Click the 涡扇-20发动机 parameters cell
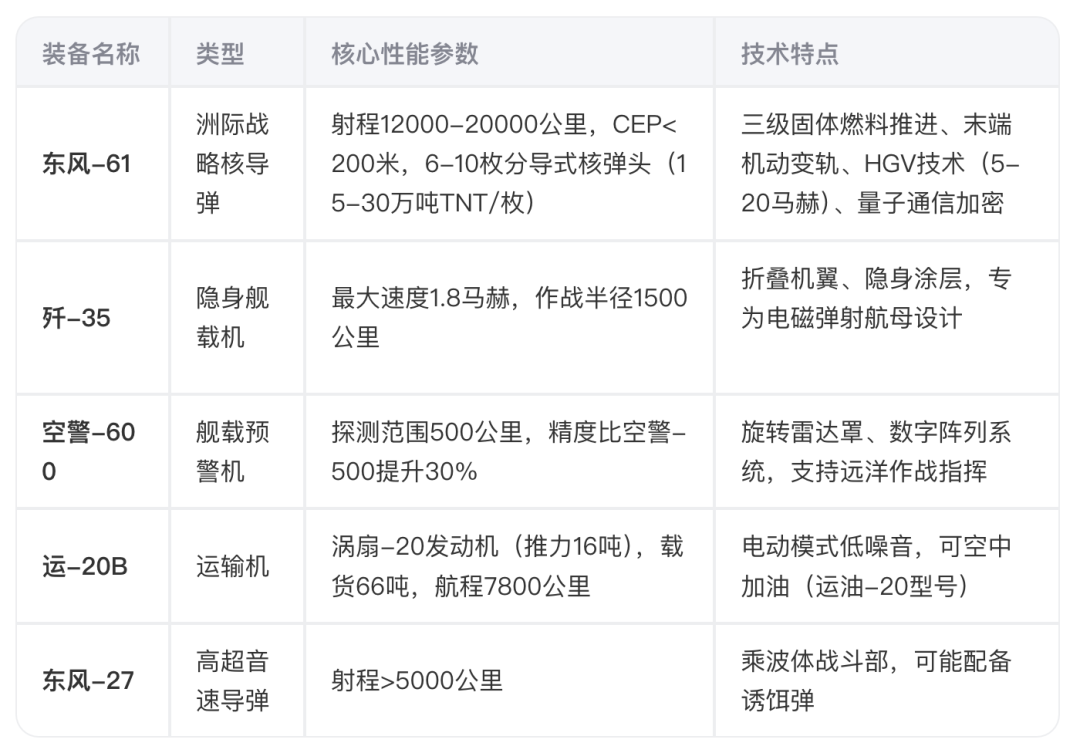Image resolution: width=1080 pixels, height=753 pixels. tap(509, 566)
